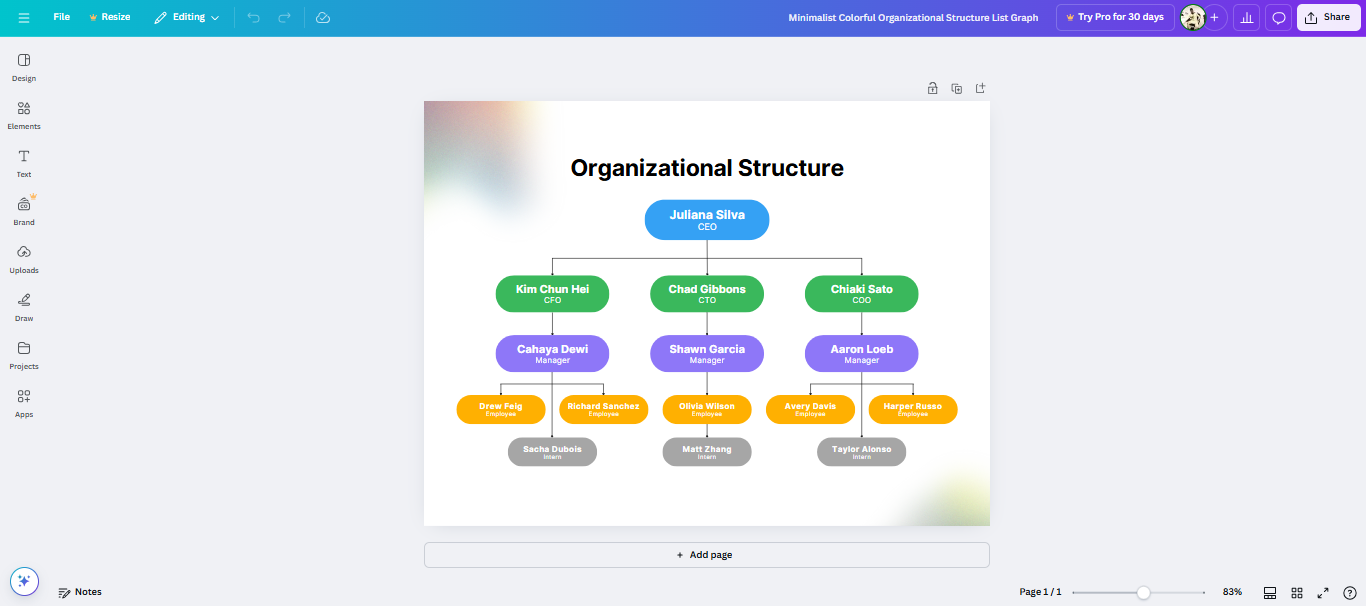Image resolution: width=1366 pixels, height=606 pixels.
Task: Select the Organizational Structure heading
Action: pos(707,168)
